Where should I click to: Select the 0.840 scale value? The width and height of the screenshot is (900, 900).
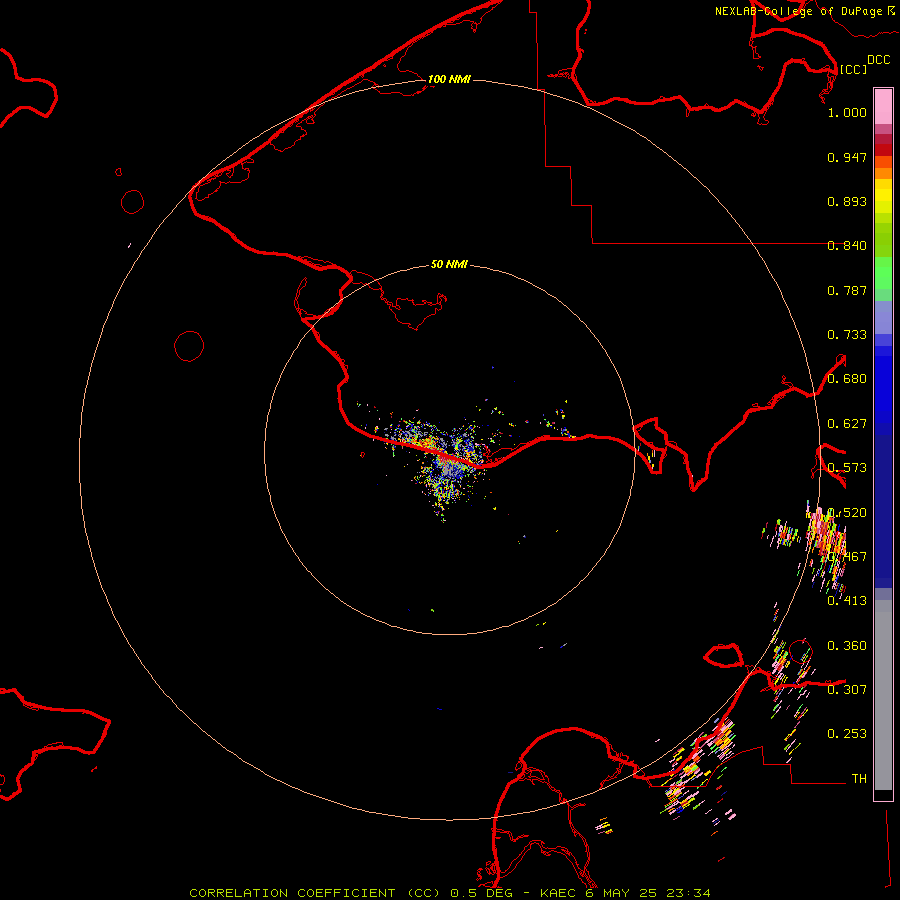pyautogui.click(x=847, y=246)
